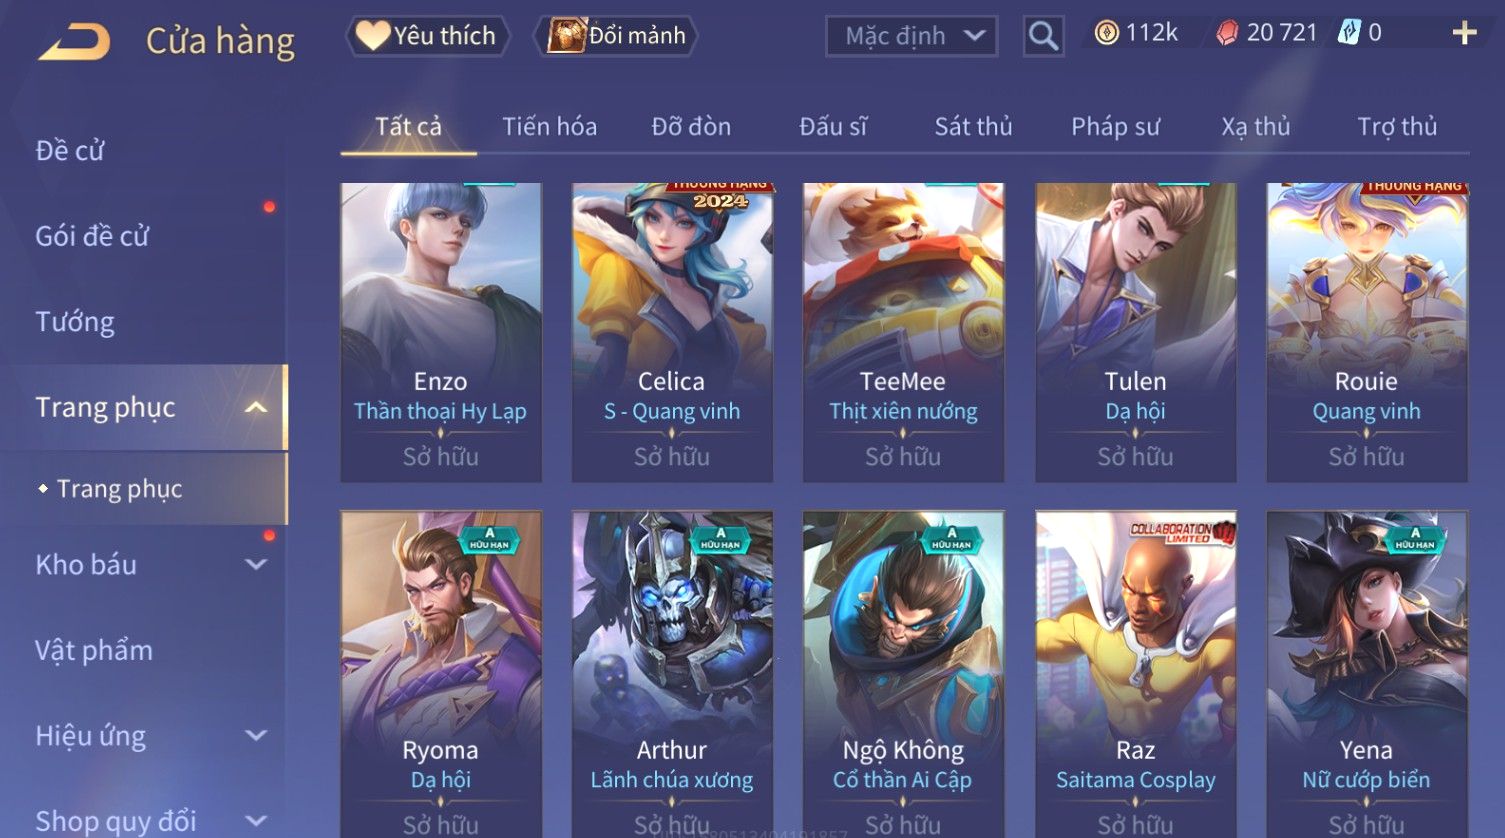Tap the plus icon to add currency

tap(1464, 33)
